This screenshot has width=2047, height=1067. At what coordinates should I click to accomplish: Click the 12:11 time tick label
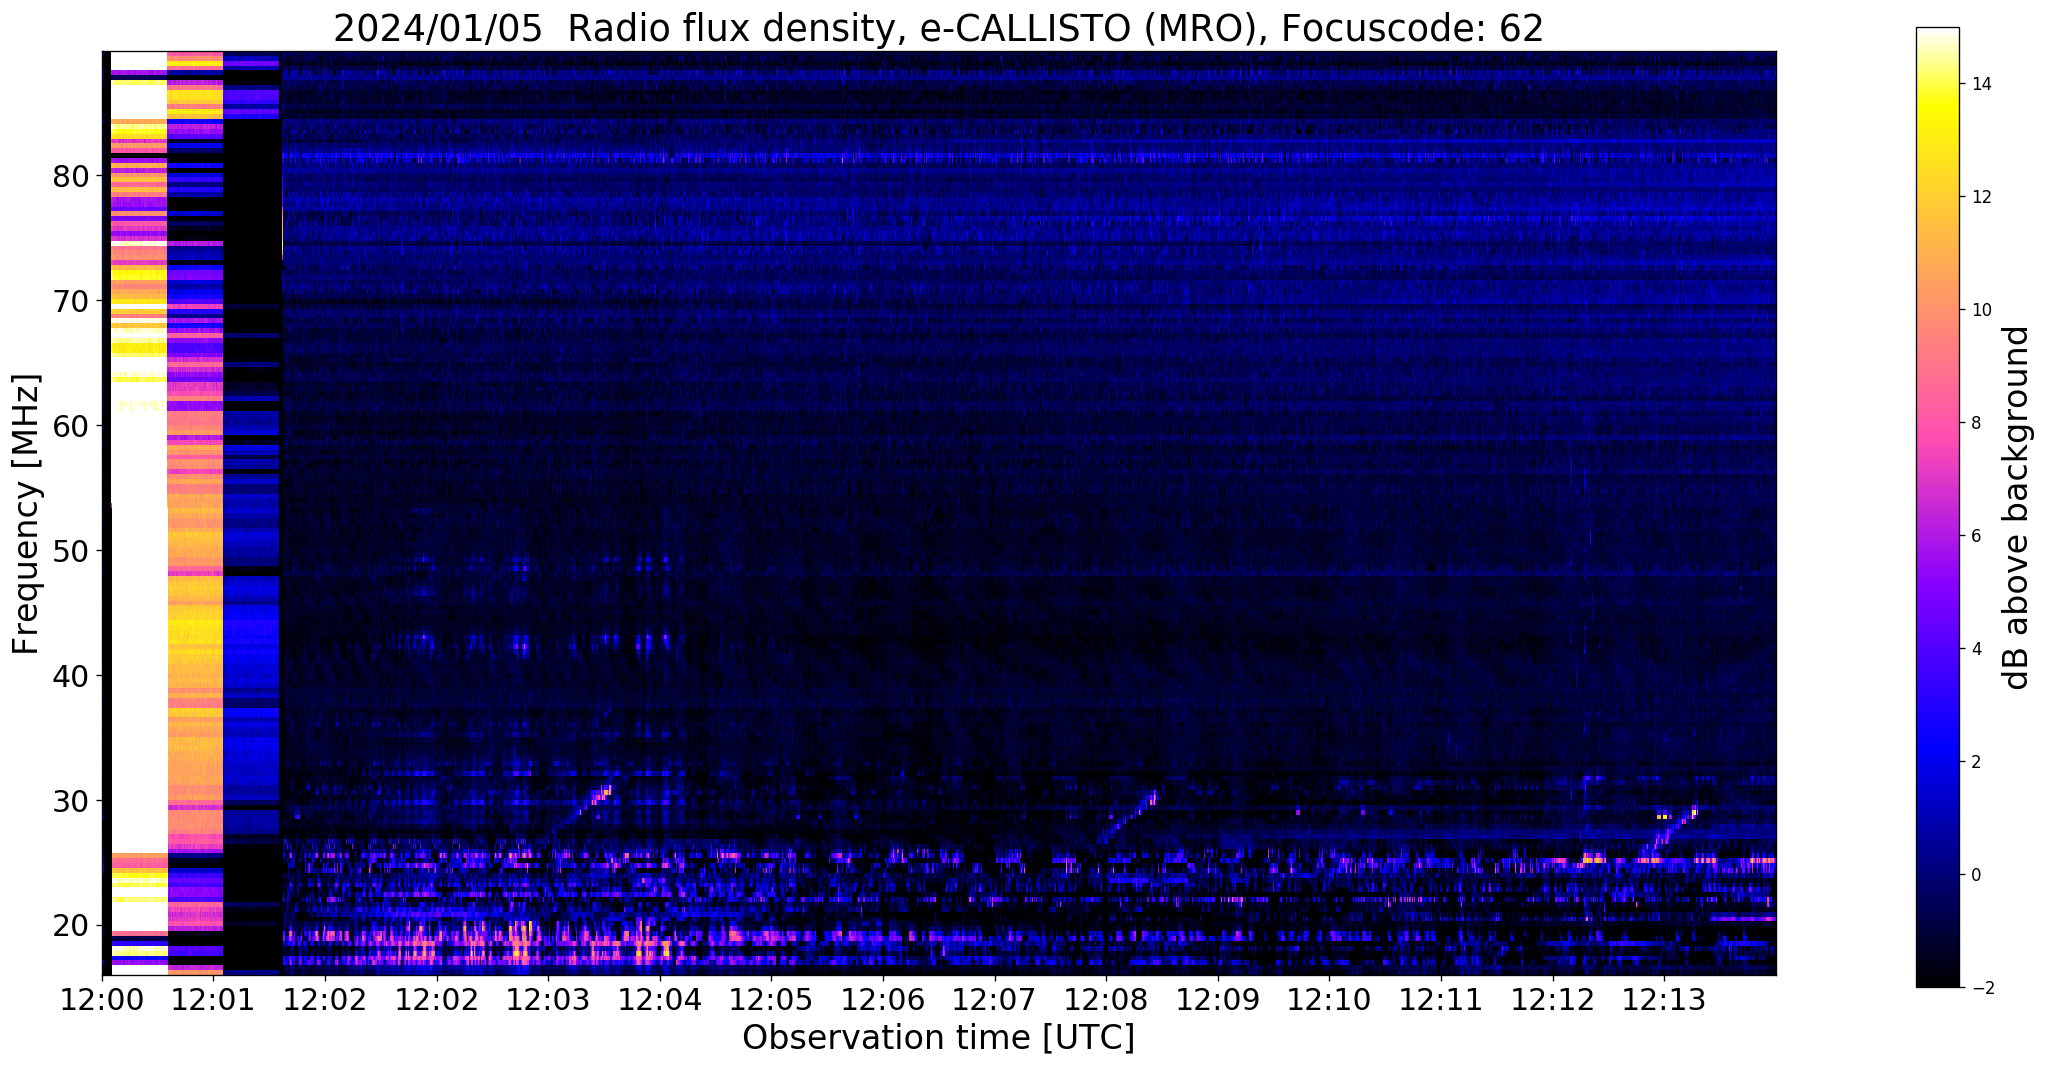pos(1441,1000)
